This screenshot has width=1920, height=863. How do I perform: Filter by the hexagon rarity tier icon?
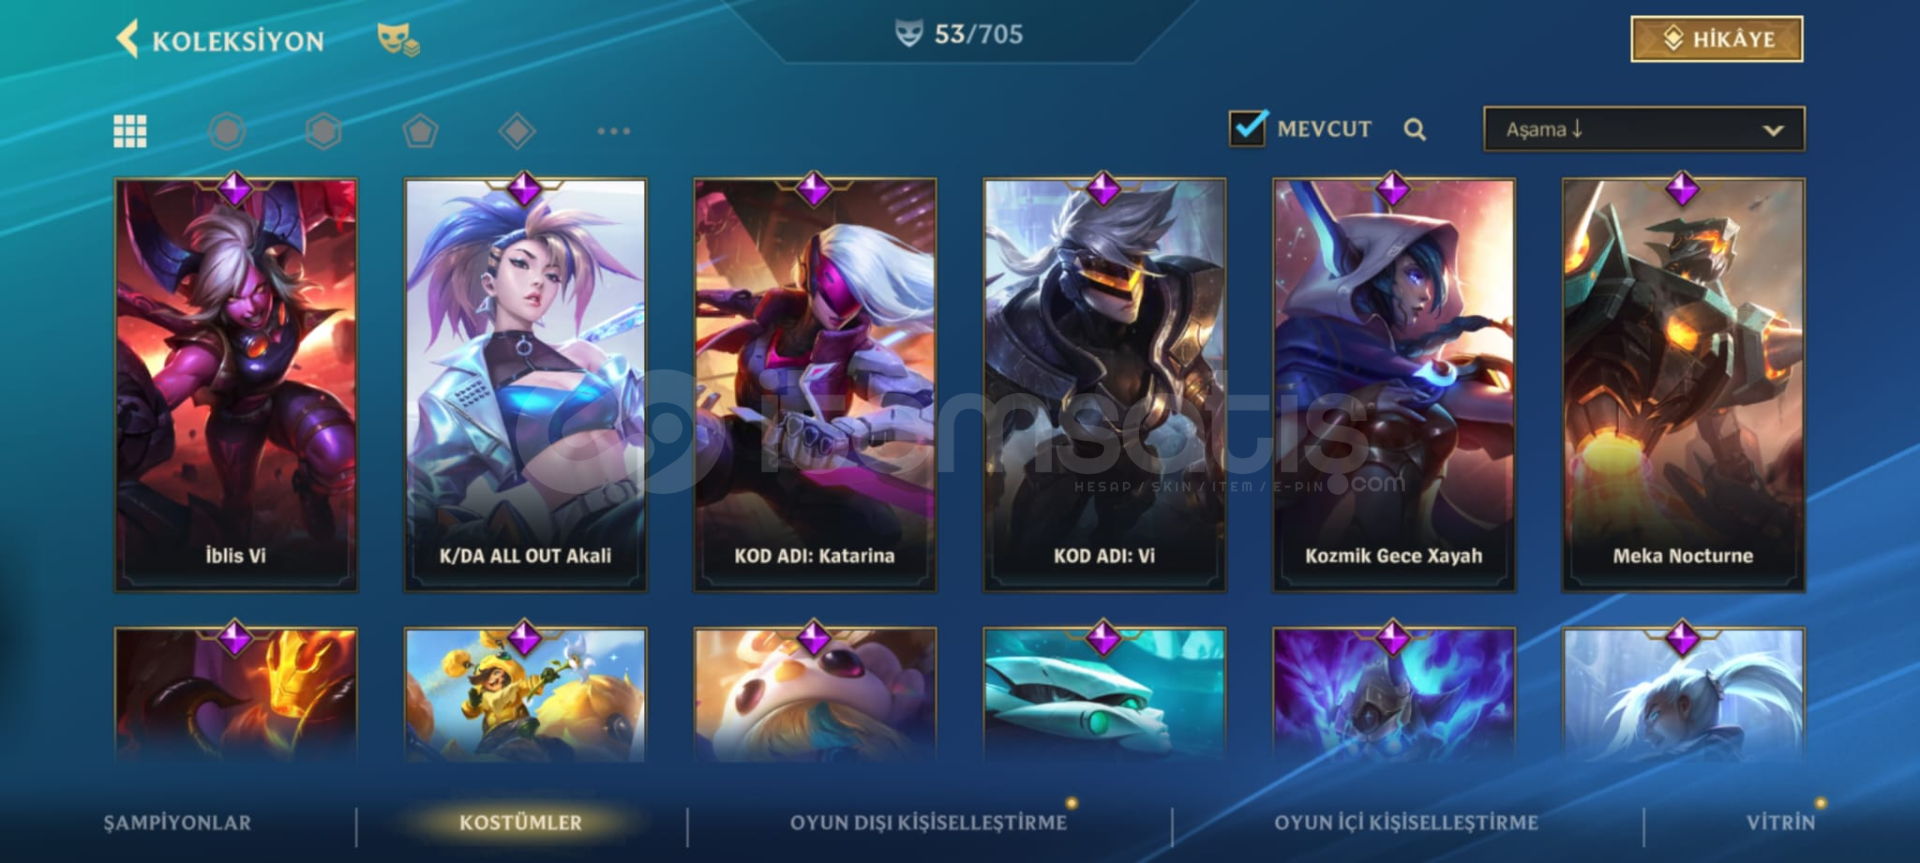click(227, 131)
